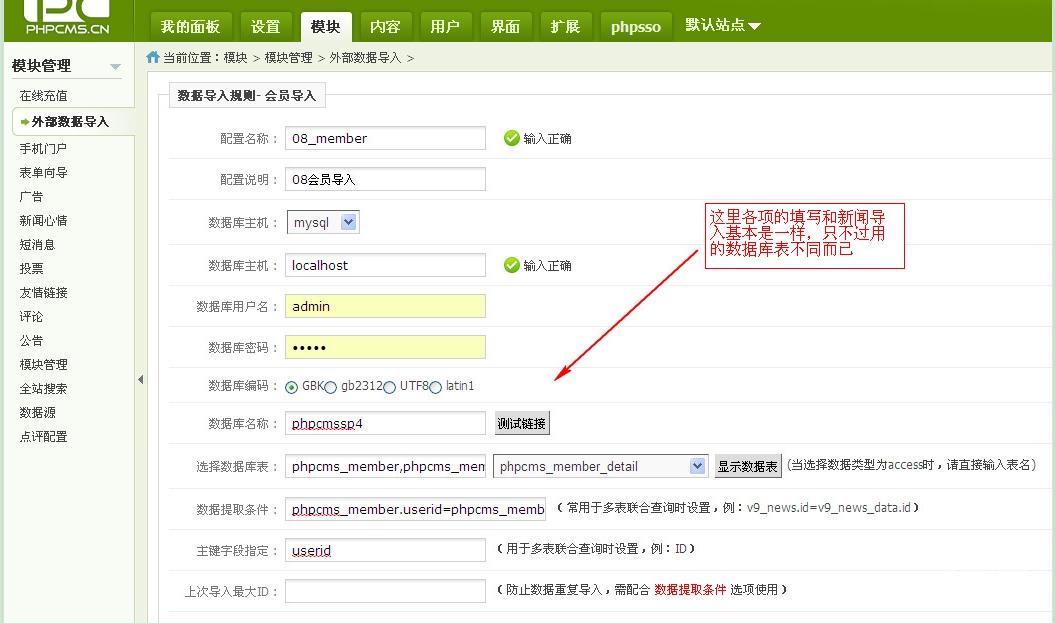The image size is (1055, 624).
Task: Open the mysql database type dropdown
Action: click(324, 222)
